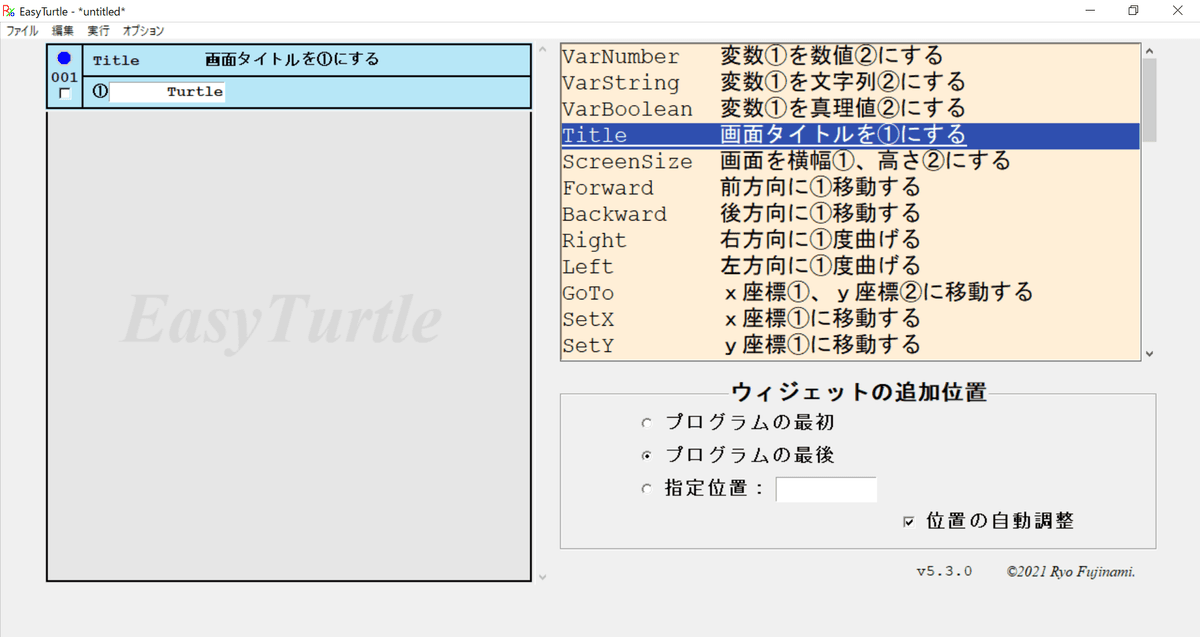
Task: Choose the 指定位置 radio button
Action: click(646, 489)
